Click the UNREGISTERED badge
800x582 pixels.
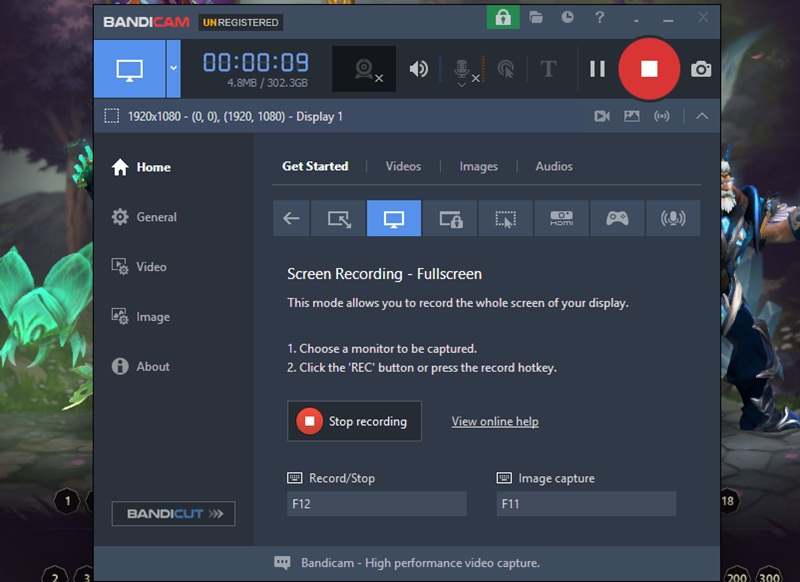pyautogui.click(x=241, y=22)
